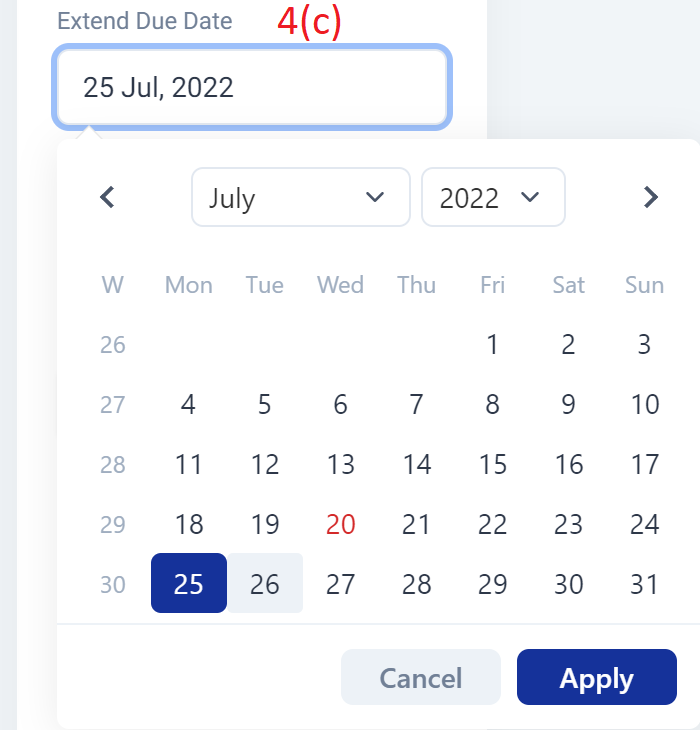Image resolution: width=700 pixels, height=730 pixels.
Task: Apply the selected date
Action: click(597, 677)
